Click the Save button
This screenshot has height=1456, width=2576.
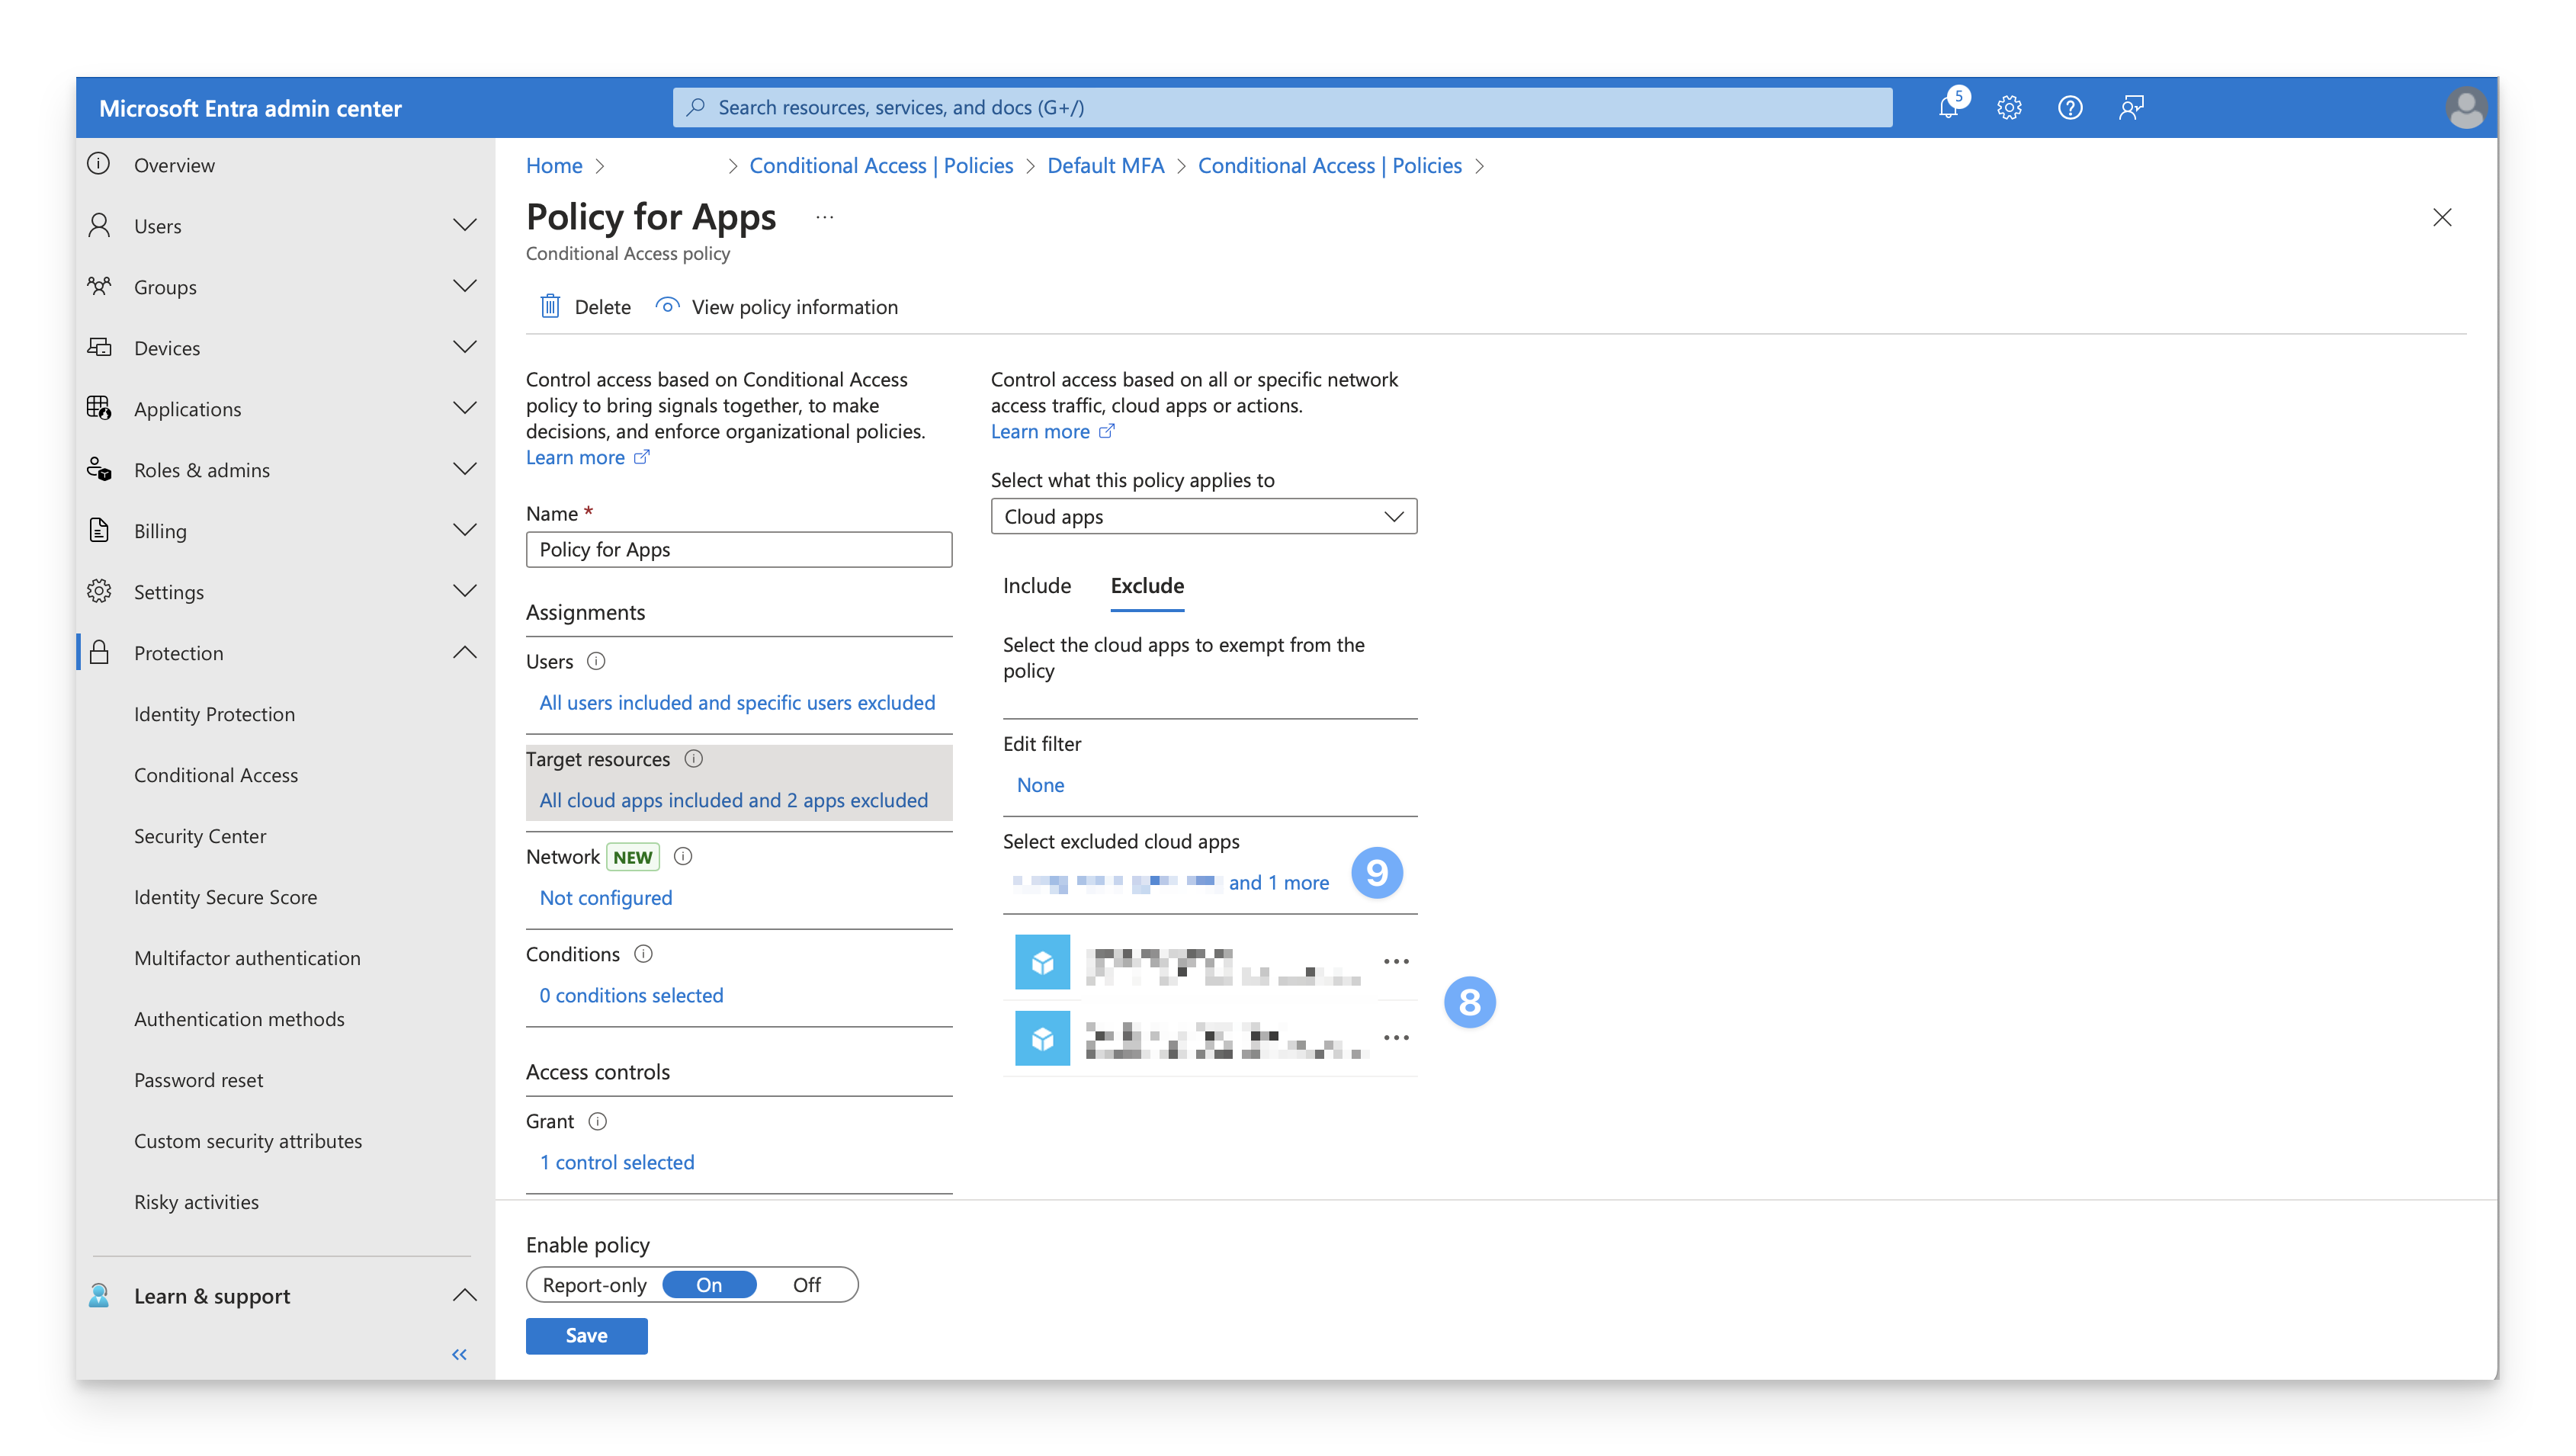pos(586,1335)
